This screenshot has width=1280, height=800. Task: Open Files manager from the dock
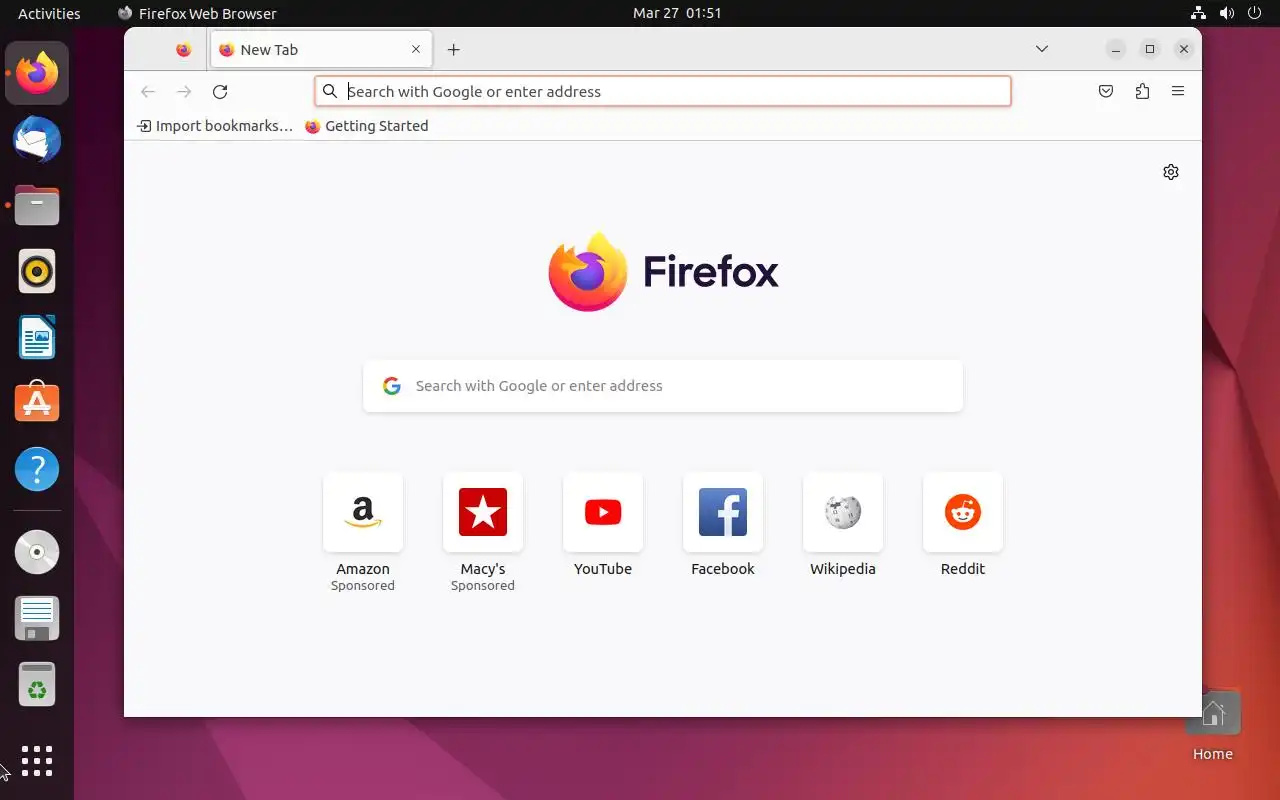[37, 205]
